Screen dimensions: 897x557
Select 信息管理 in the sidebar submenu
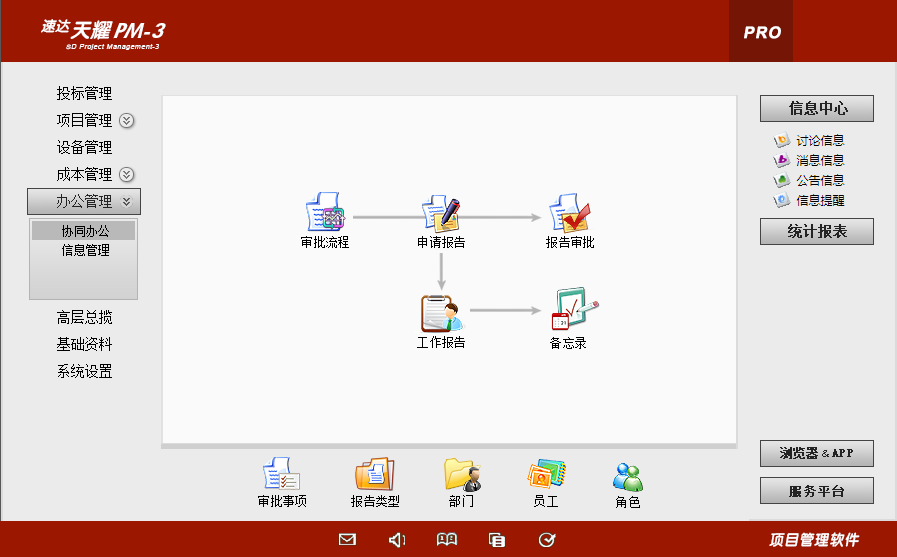85,251
